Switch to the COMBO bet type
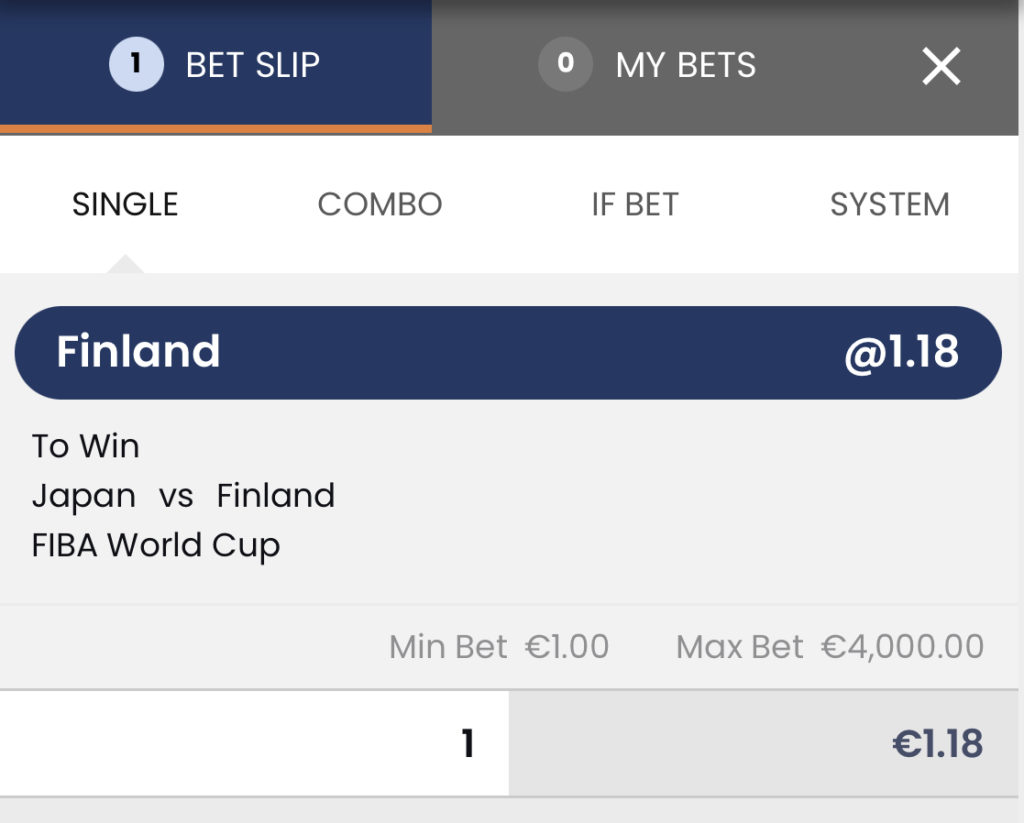This screenshot has width=1024, height=823. (x=380, y=205)
